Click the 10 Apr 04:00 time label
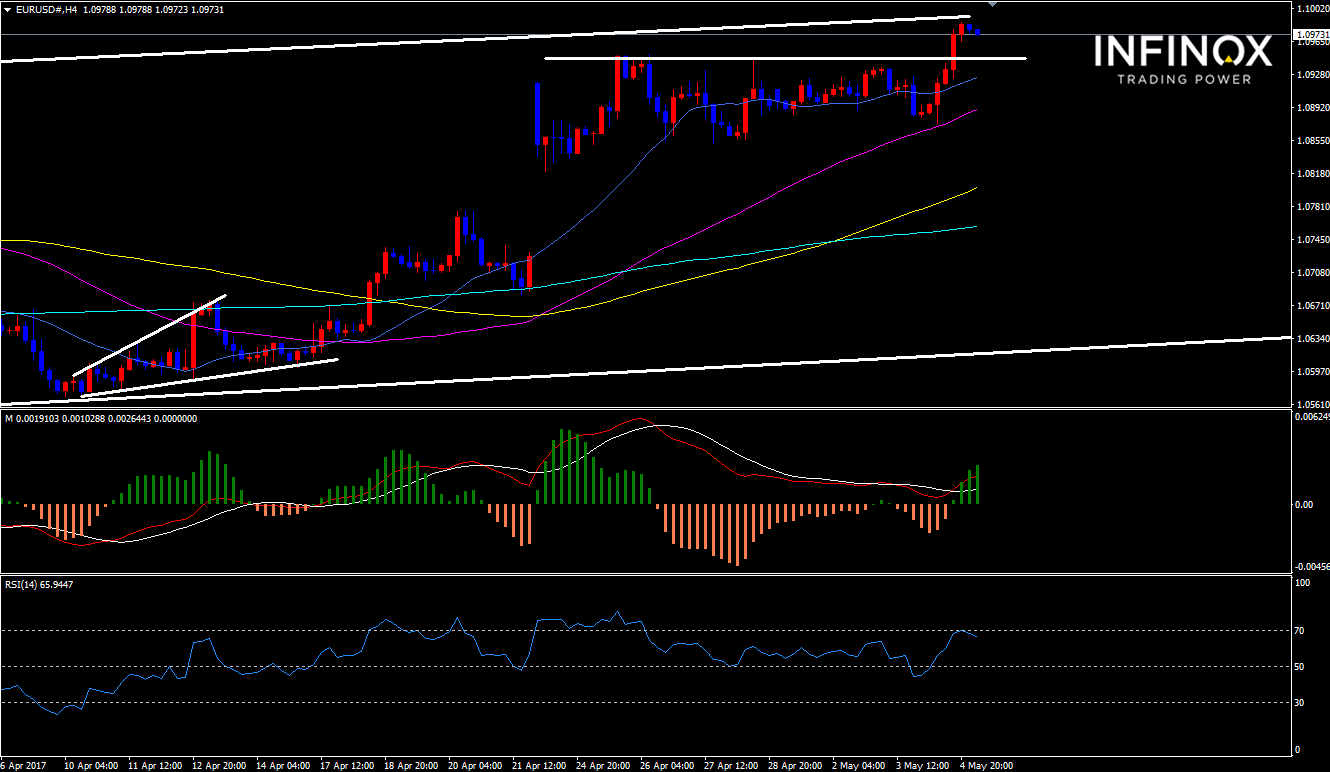The image size is (1330, 772). (x=89, y=765)
